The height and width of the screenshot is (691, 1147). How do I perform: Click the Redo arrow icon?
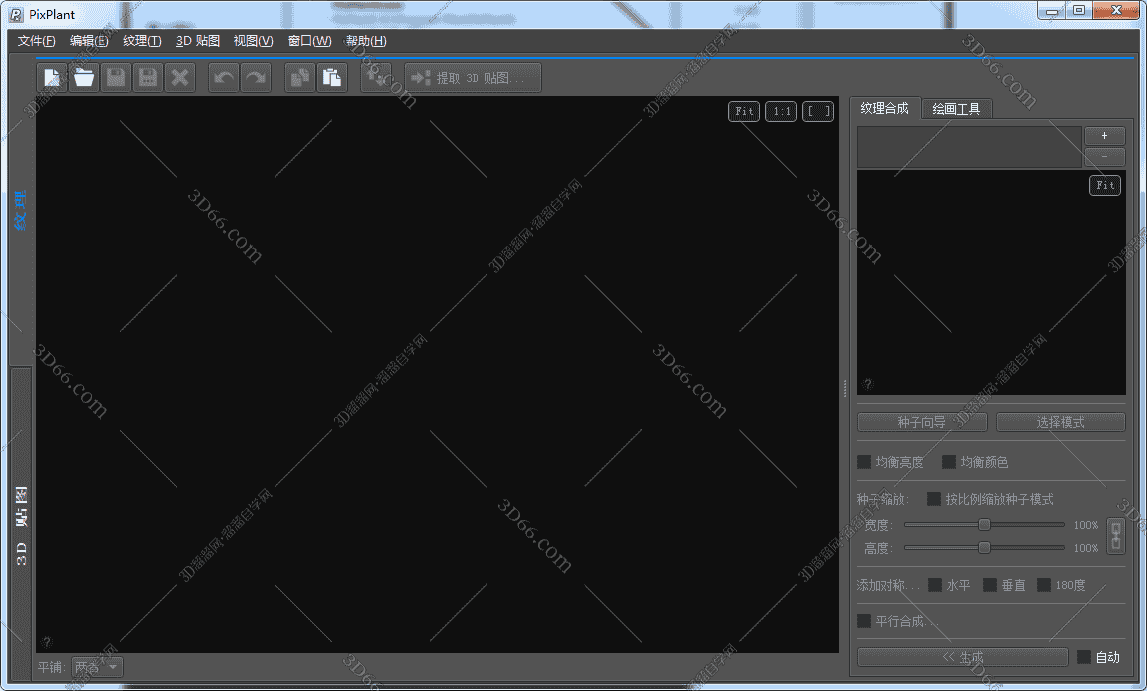coord(256,78)
